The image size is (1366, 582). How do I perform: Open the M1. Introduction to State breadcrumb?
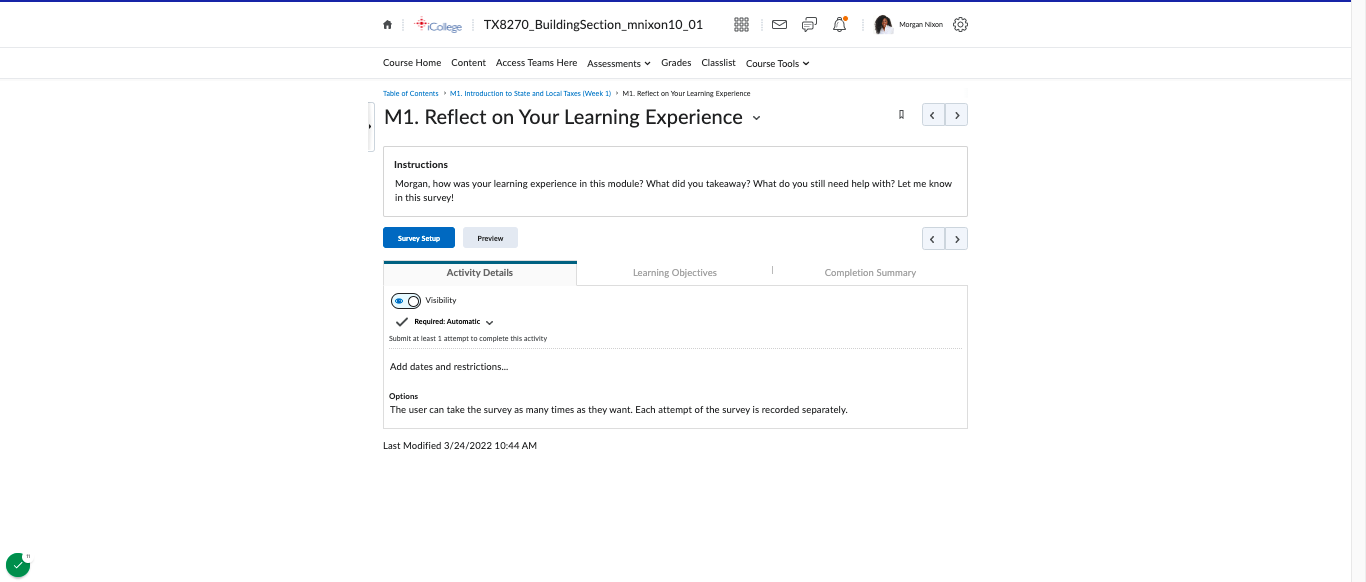point(530,93)
